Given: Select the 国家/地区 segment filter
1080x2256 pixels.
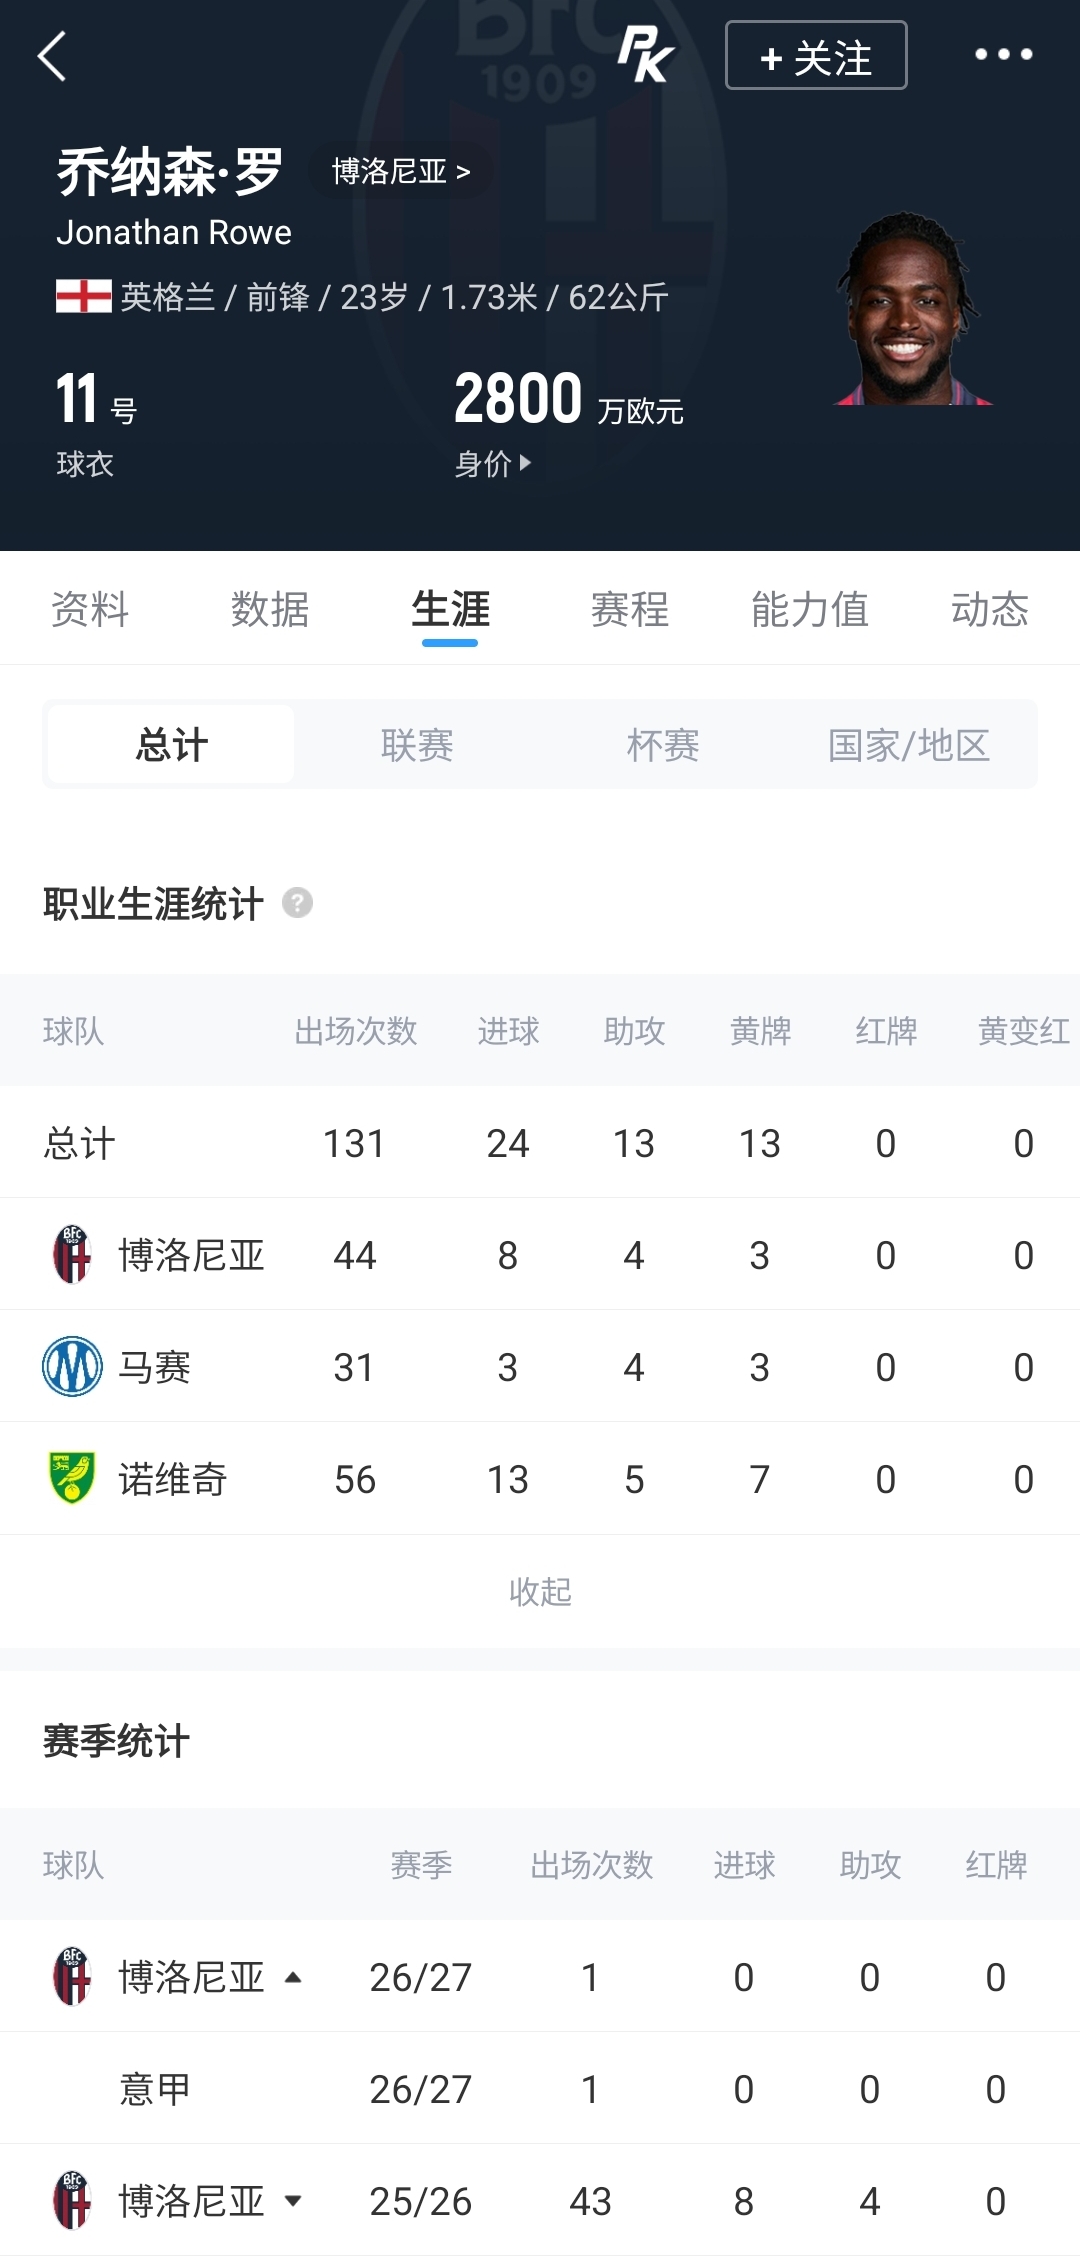Looking at the screenshot, I should coord(909,745).
